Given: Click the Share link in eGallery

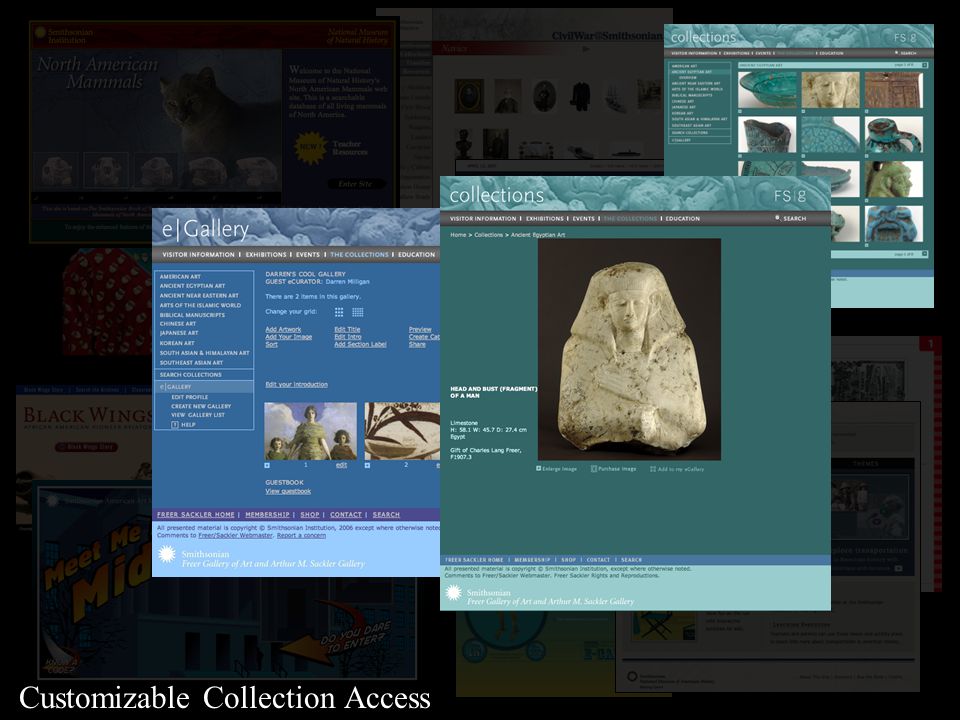Looking at the screenshot, I should click(417, 345).
